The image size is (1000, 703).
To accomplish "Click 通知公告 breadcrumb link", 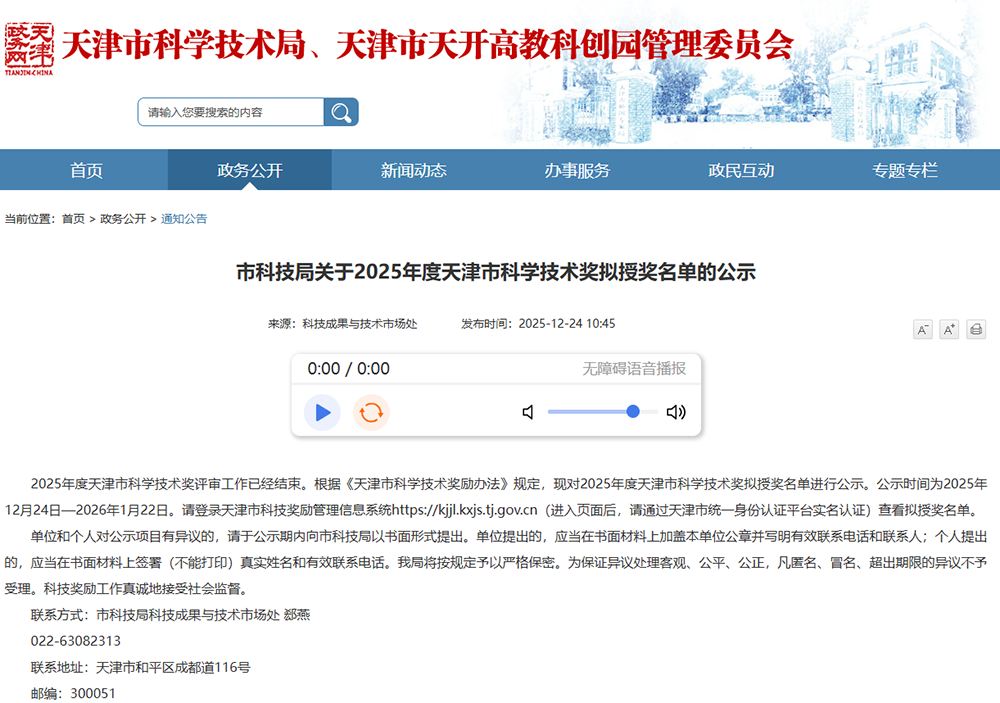I will [184, 219].
